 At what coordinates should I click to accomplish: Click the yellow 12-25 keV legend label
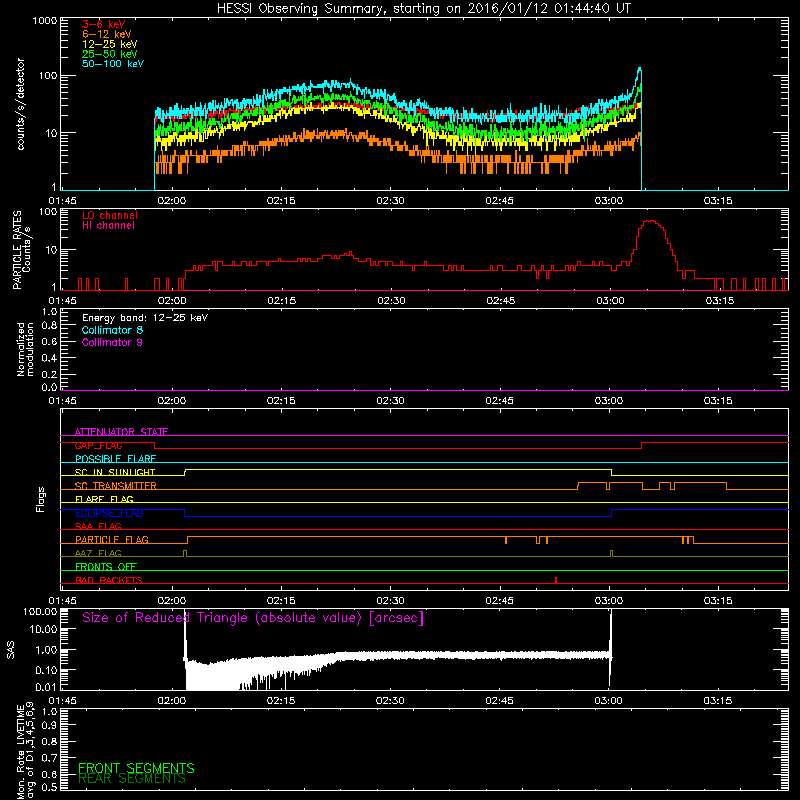pos(110,44)
